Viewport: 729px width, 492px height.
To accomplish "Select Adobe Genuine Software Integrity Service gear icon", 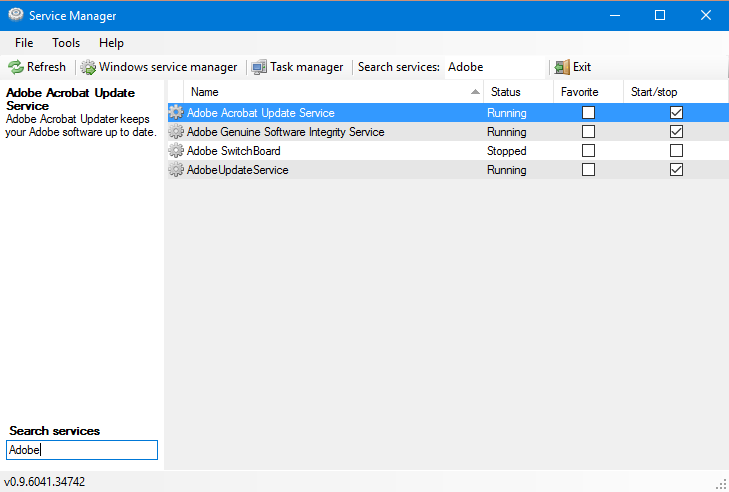I will tap(176, 132).
